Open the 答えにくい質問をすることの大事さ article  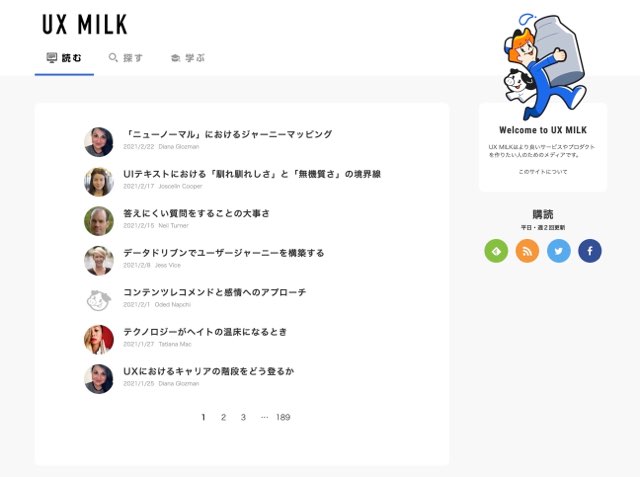196,213
